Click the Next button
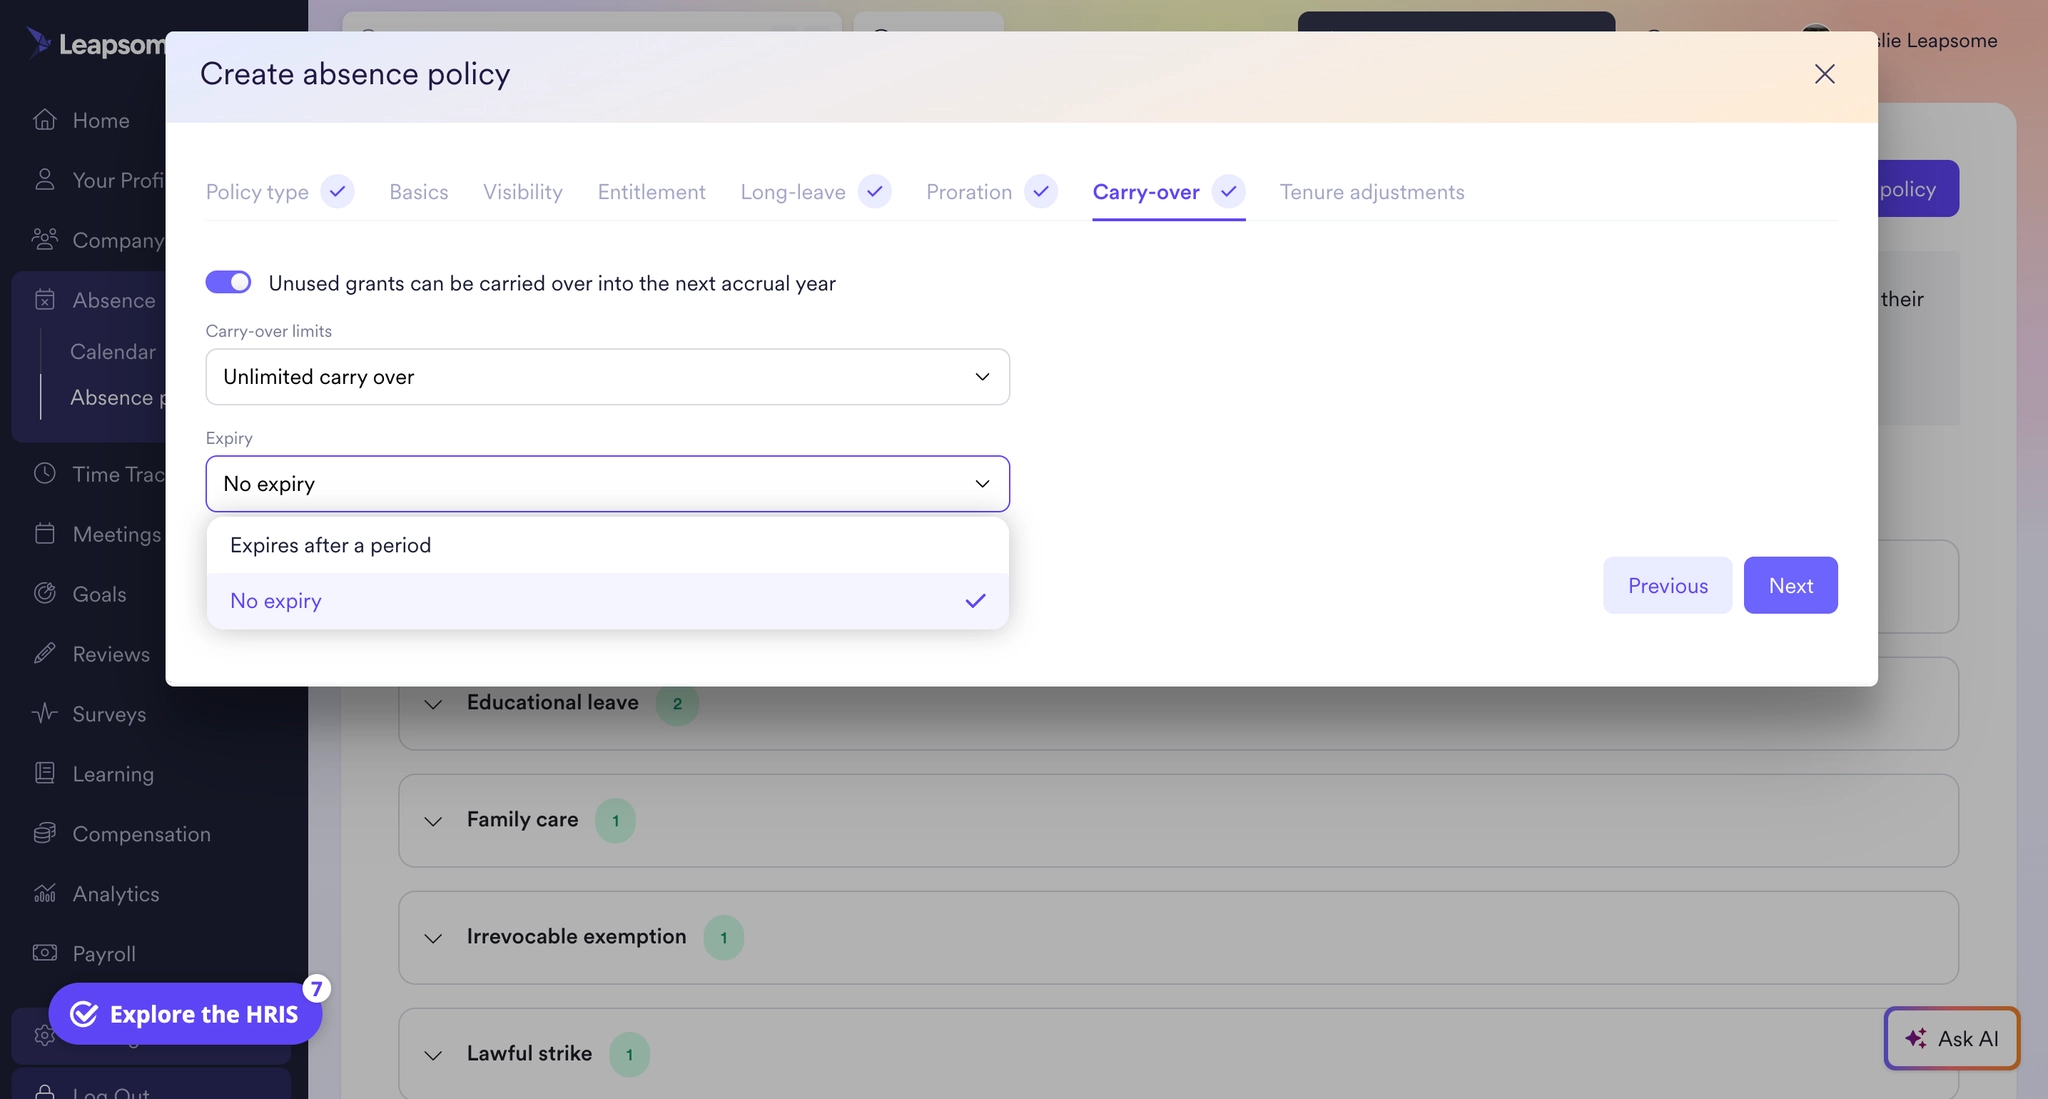 click(x=1790, y=585)
